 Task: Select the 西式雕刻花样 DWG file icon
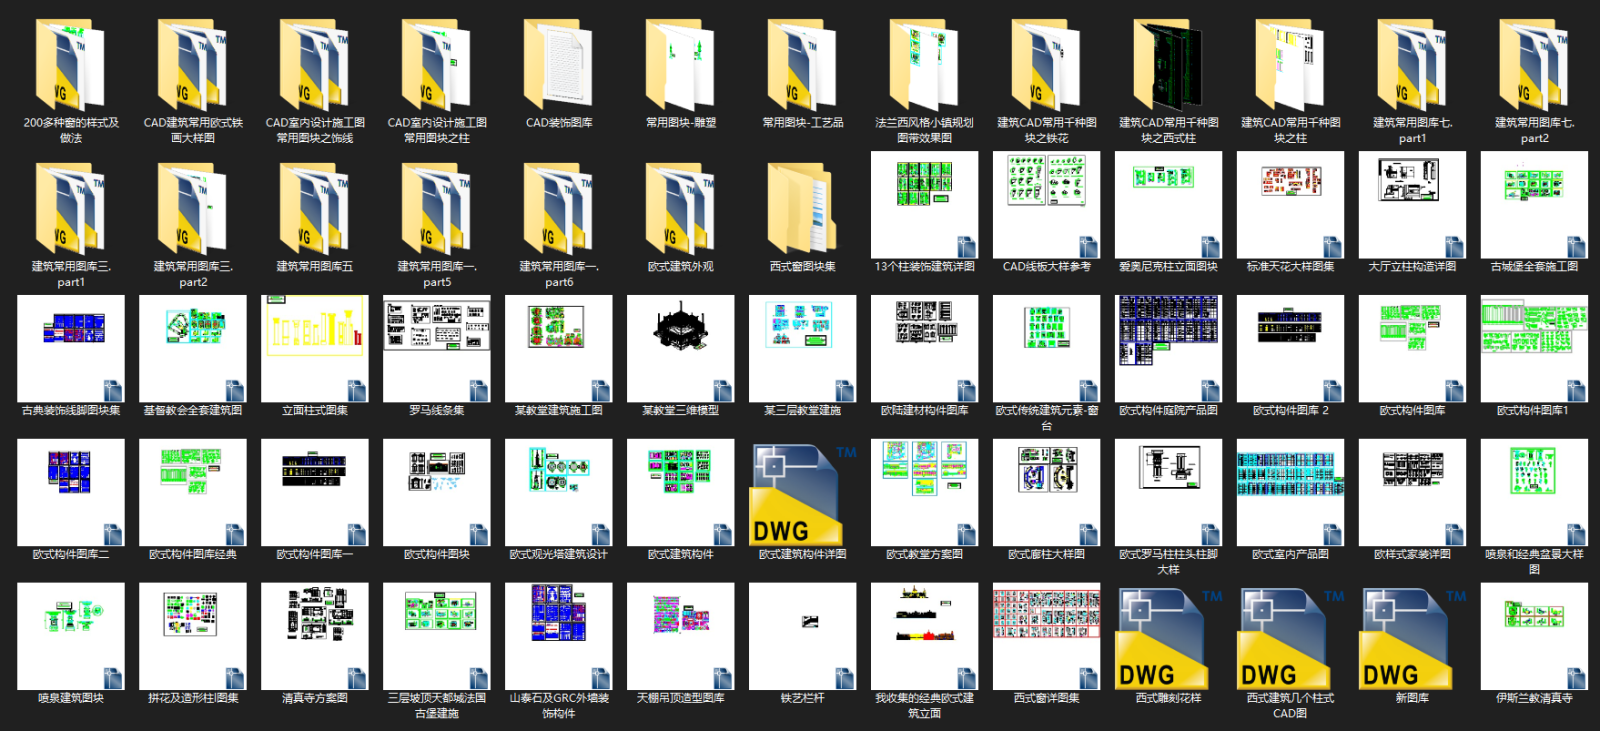click(x=1168, y=637)
